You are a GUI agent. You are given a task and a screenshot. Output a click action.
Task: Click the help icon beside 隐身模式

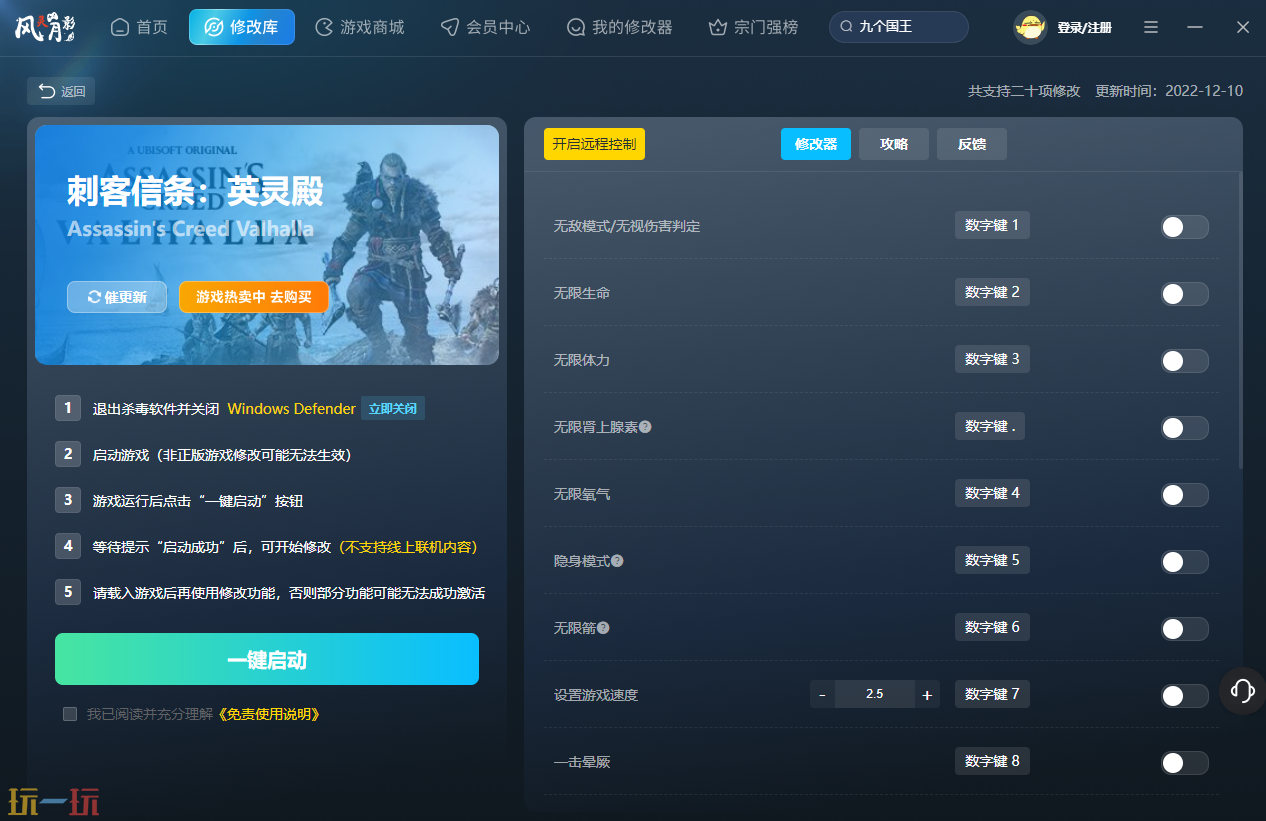[x=617, y=561]
